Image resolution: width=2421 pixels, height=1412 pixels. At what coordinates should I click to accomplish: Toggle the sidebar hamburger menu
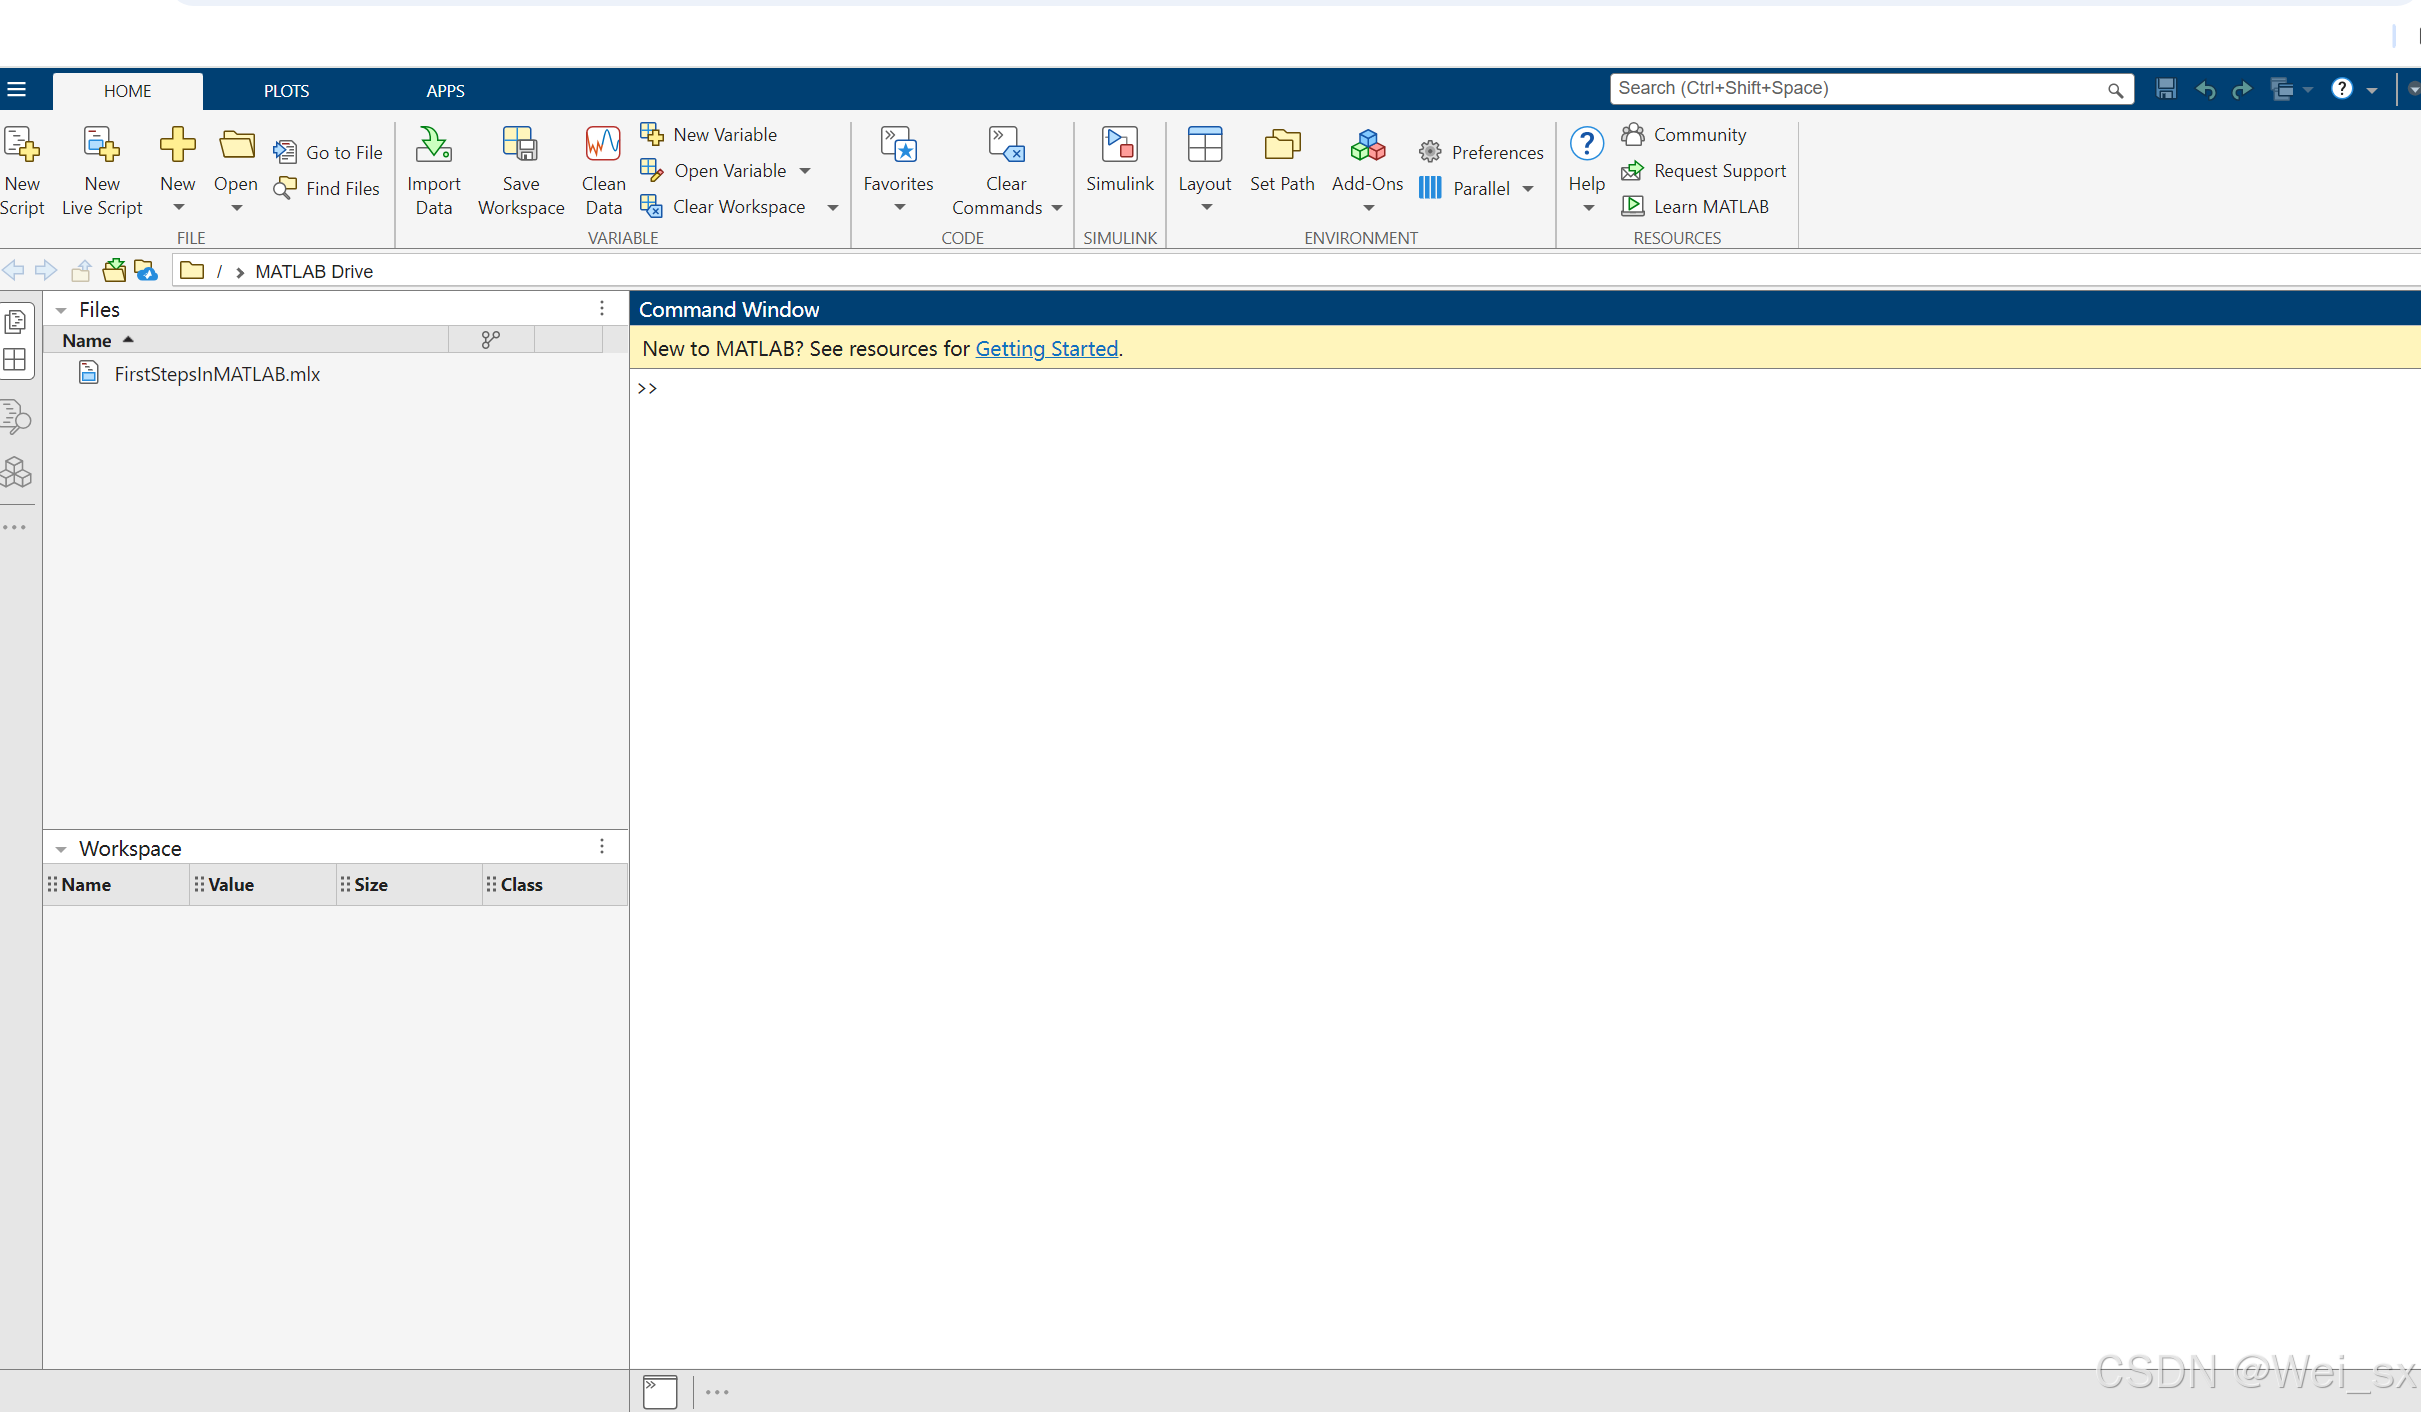click(16, 90)
